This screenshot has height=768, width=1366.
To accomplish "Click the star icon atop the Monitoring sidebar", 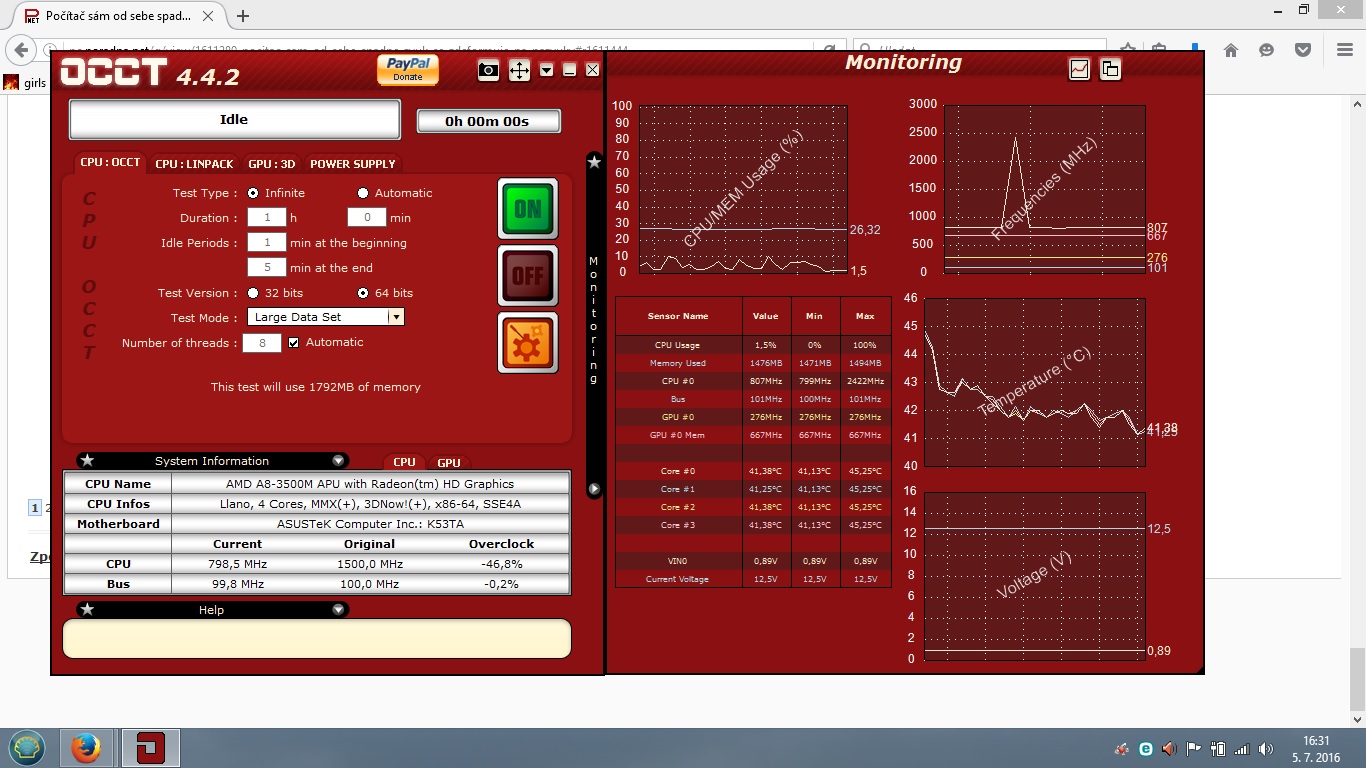I will pyautogui.click(x=594, y=161).
